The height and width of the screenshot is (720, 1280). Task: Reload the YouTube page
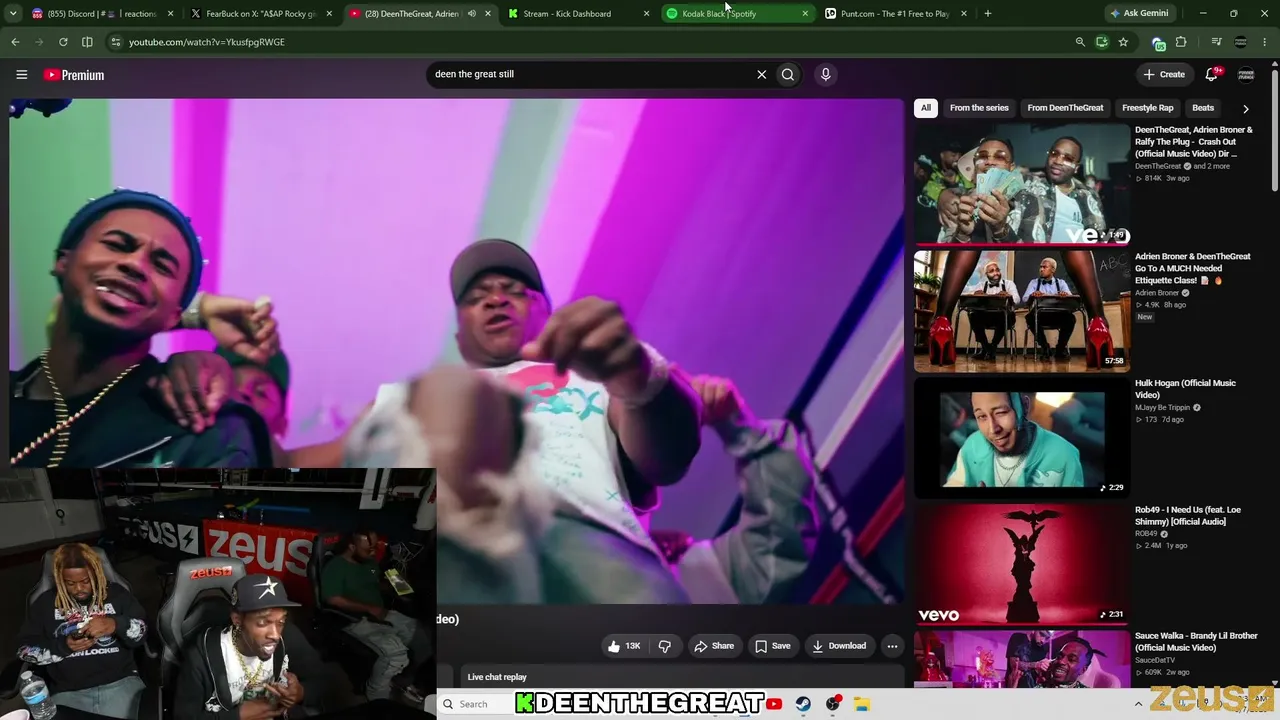pos(63,42)
